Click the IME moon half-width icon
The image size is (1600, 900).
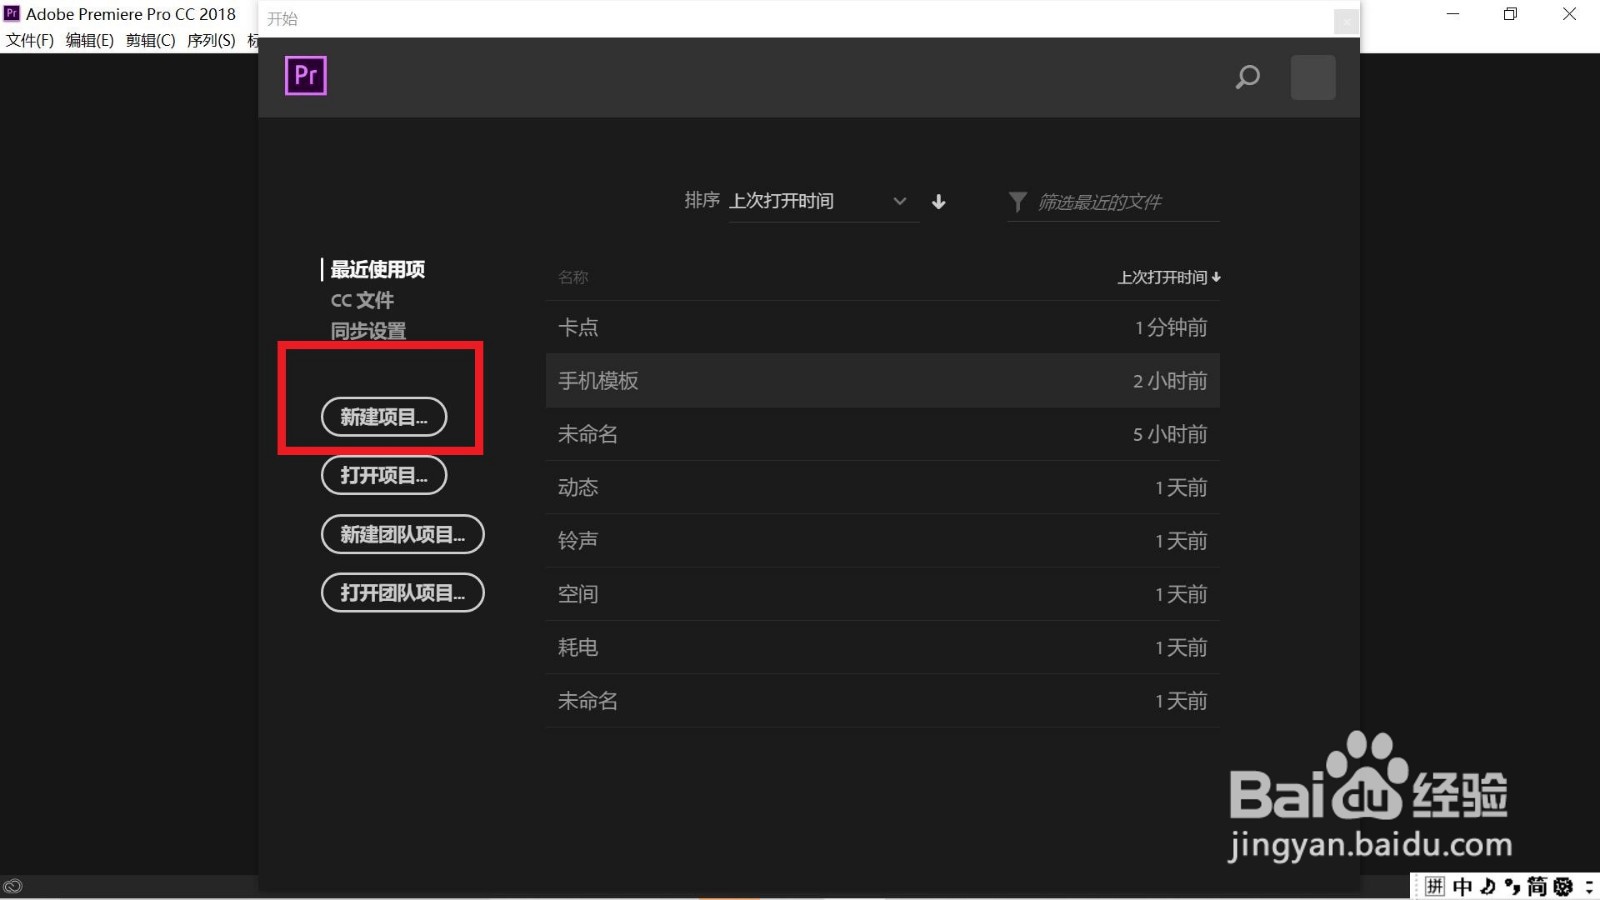(x=1488, y=886)
